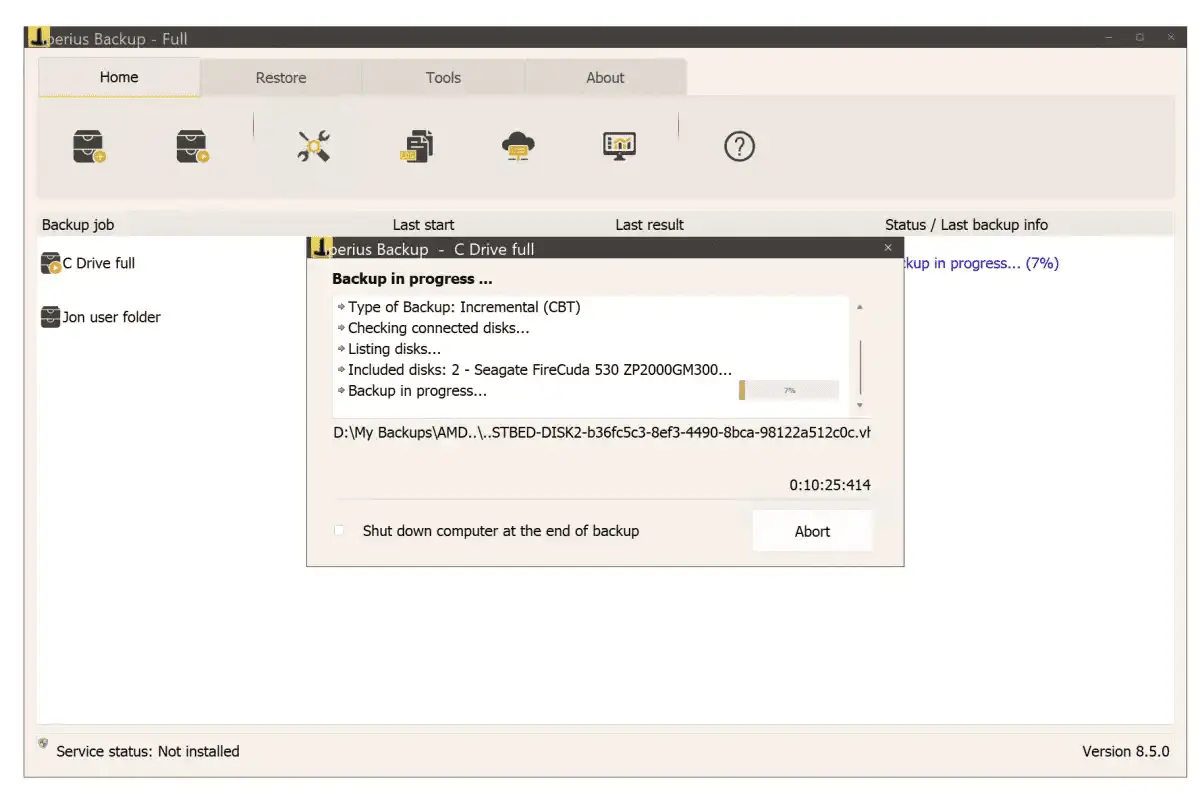This screenshot has height=793, width=1200.
Task: Open monitoring console screen icon
Action: coord(620,147)
